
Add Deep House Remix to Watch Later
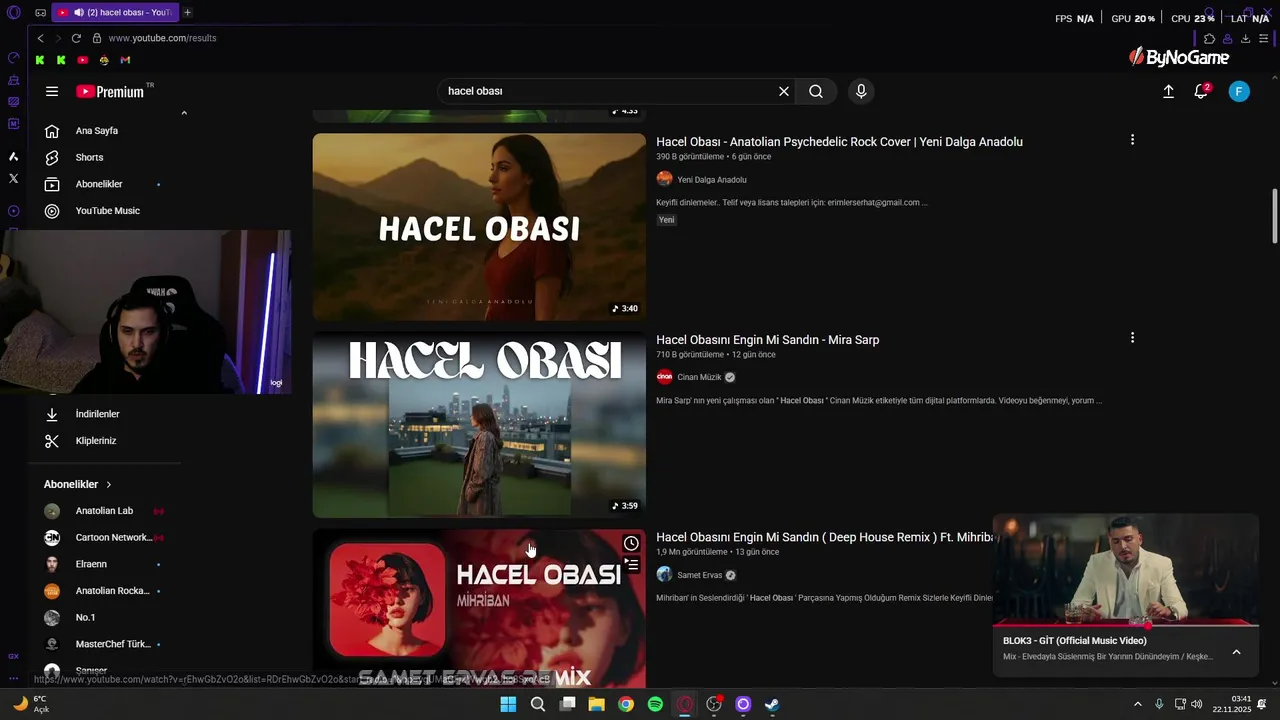click(x=631, y=543)
